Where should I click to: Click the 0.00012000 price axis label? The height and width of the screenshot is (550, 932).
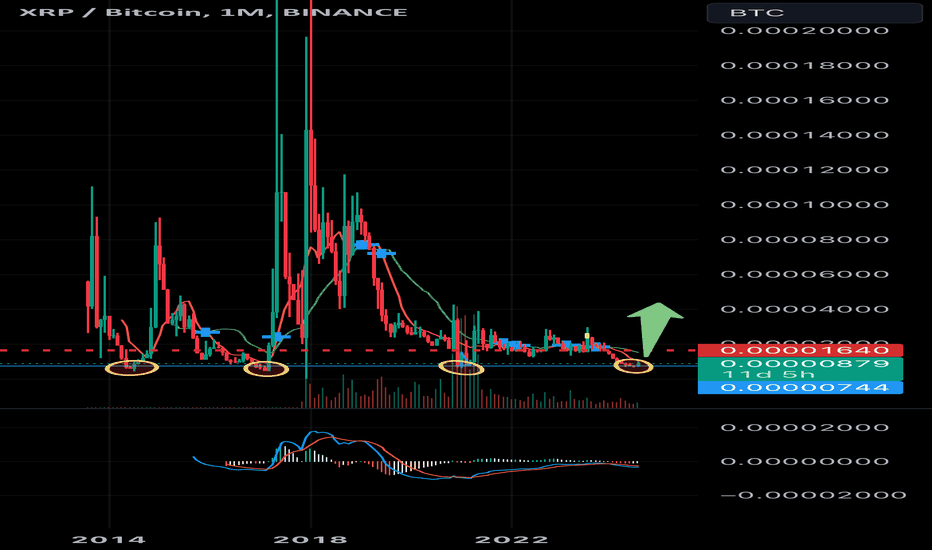point(805,169)
